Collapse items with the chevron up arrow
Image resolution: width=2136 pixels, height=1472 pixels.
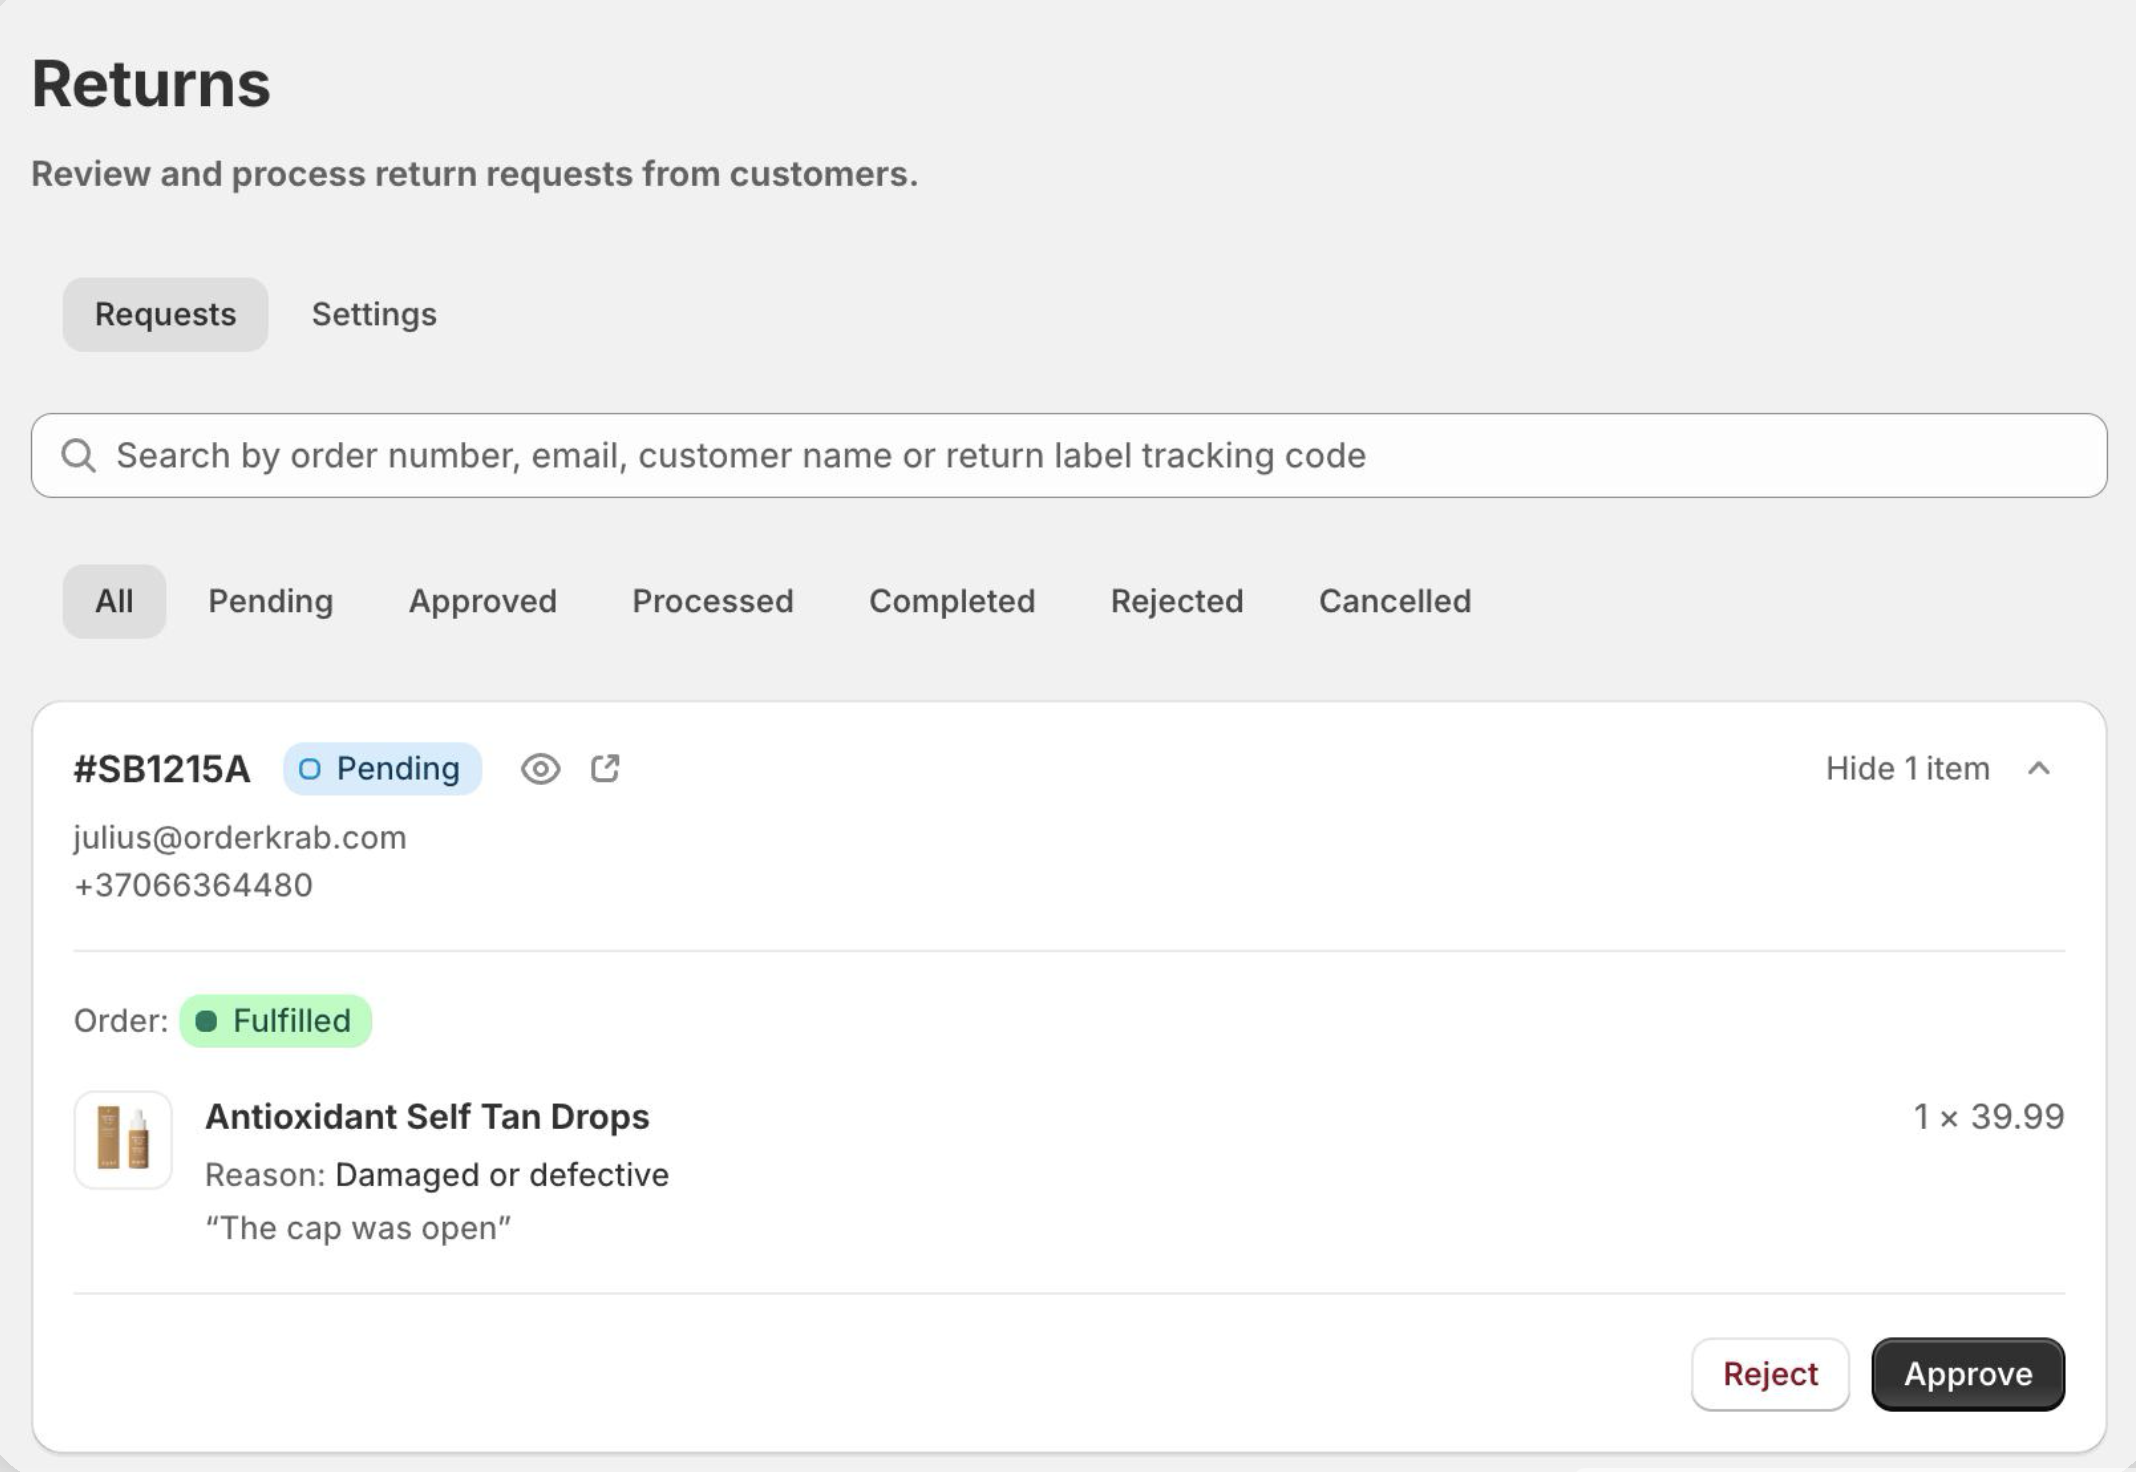(x=2039, y=768)
